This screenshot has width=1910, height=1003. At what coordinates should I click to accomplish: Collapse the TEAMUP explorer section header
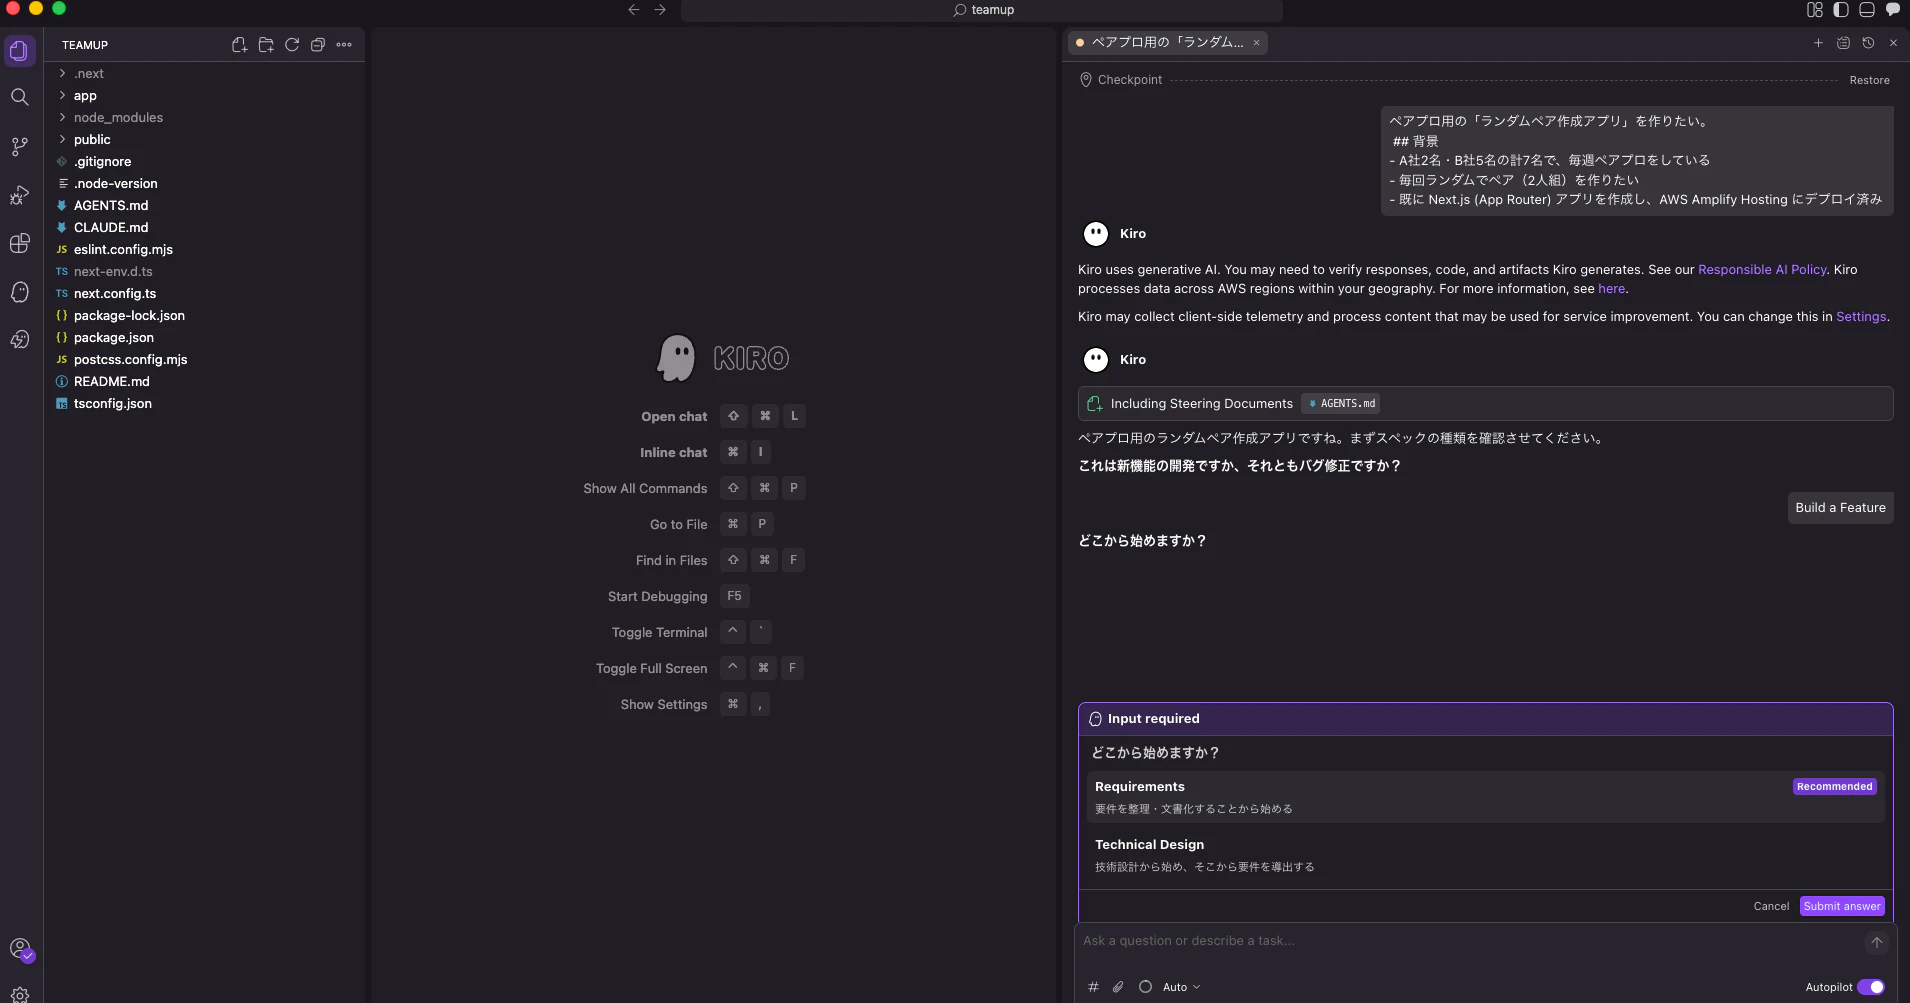85,45
